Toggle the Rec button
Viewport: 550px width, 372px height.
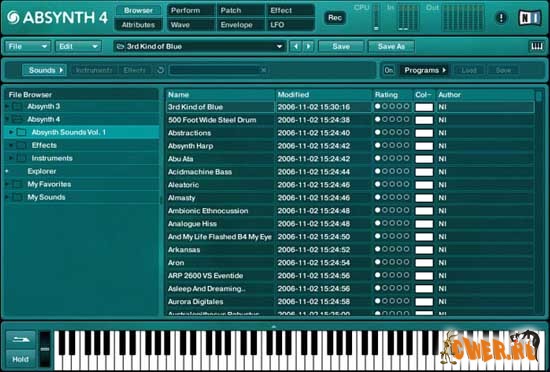pyautogui.click(x=335, y=18)
